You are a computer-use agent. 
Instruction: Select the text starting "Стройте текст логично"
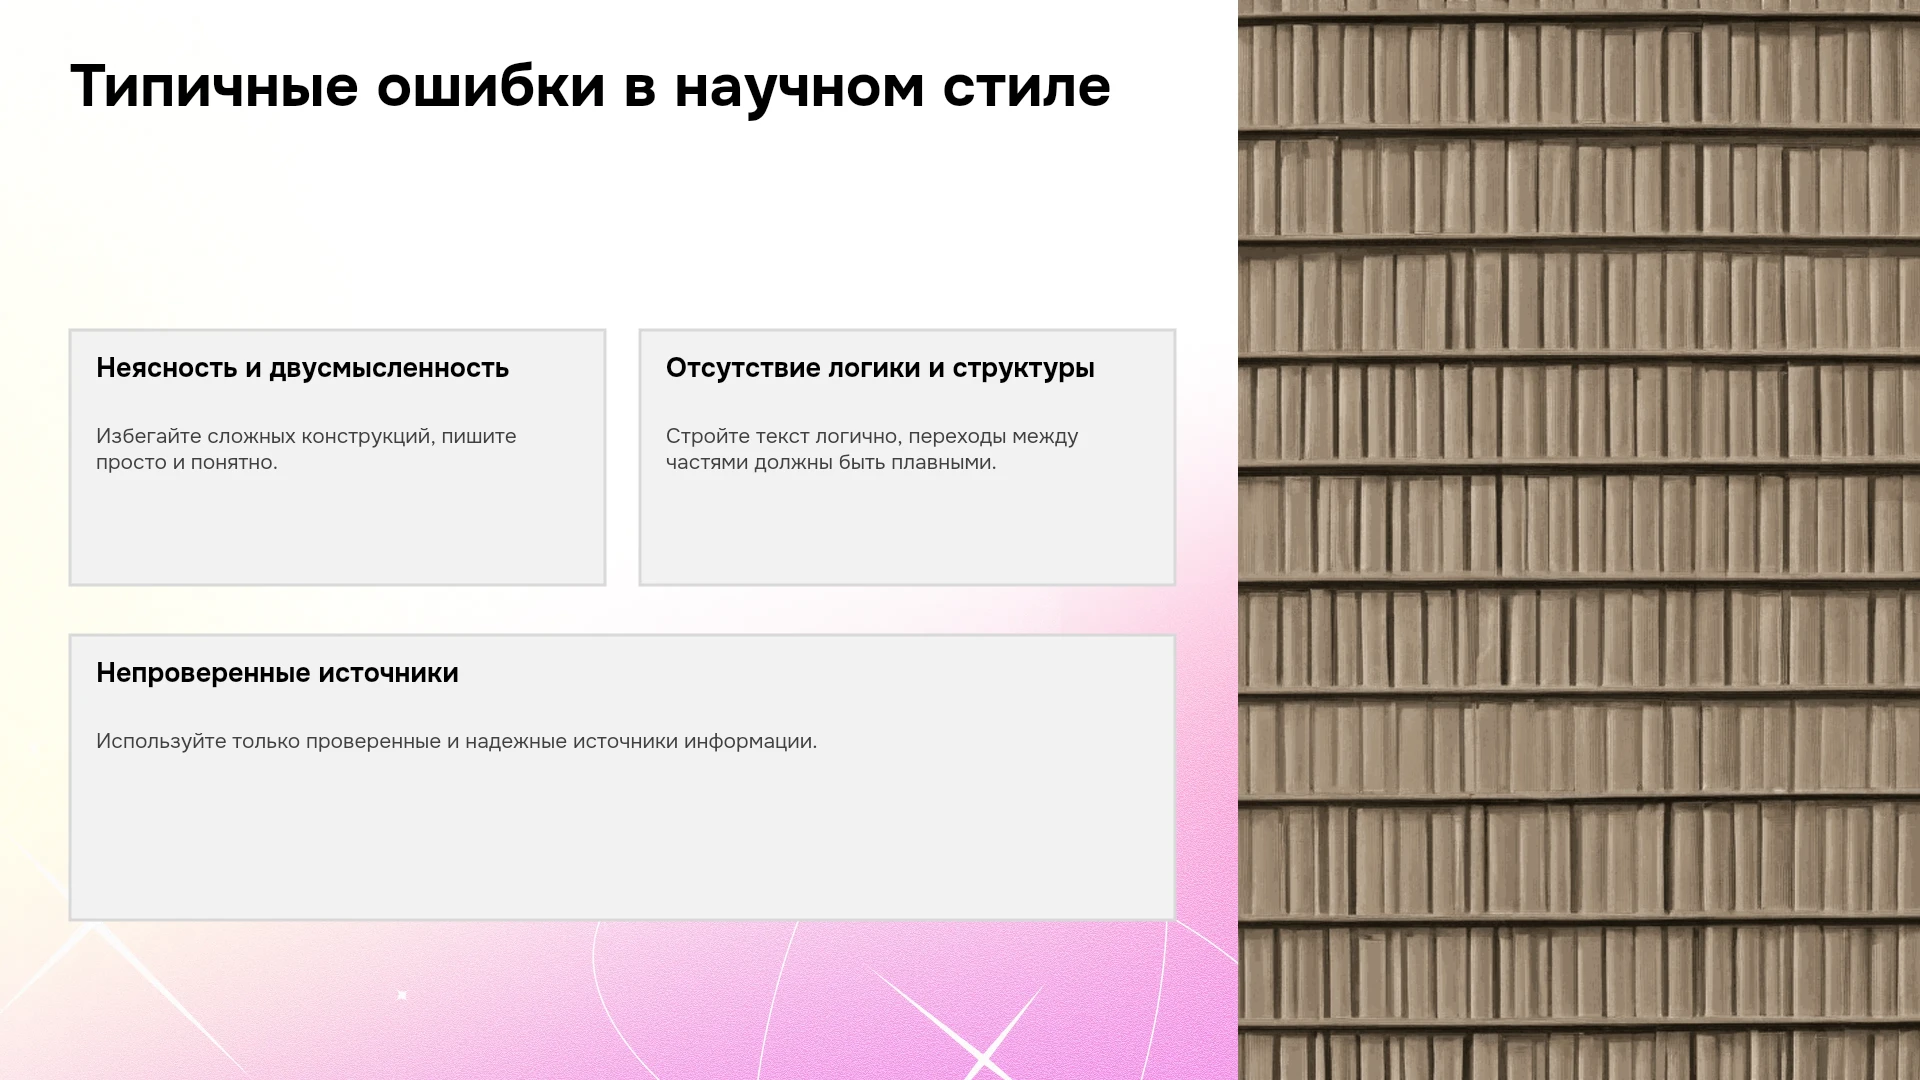tap(872, 449)
